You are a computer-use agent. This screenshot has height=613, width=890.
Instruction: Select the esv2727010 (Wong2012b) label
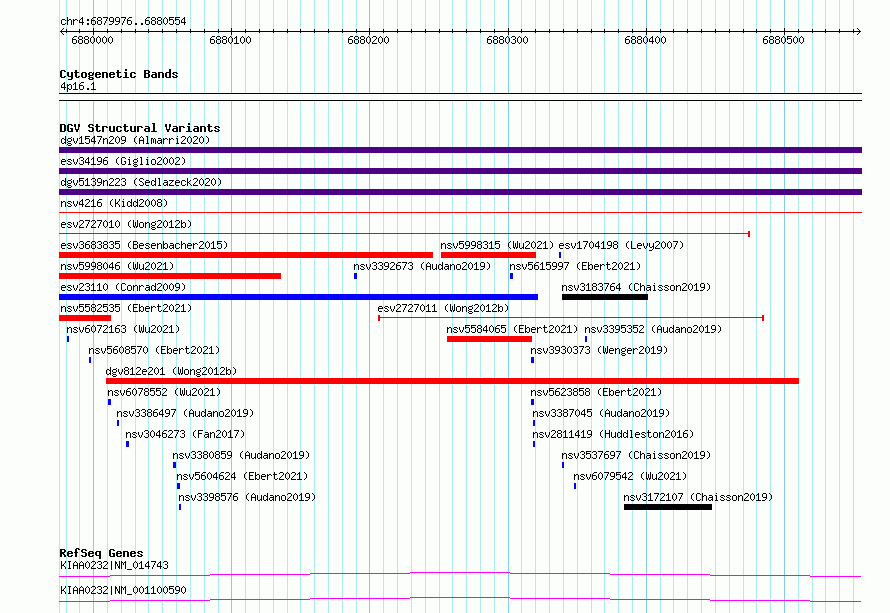pyautogui.click(x=126, y=224)
